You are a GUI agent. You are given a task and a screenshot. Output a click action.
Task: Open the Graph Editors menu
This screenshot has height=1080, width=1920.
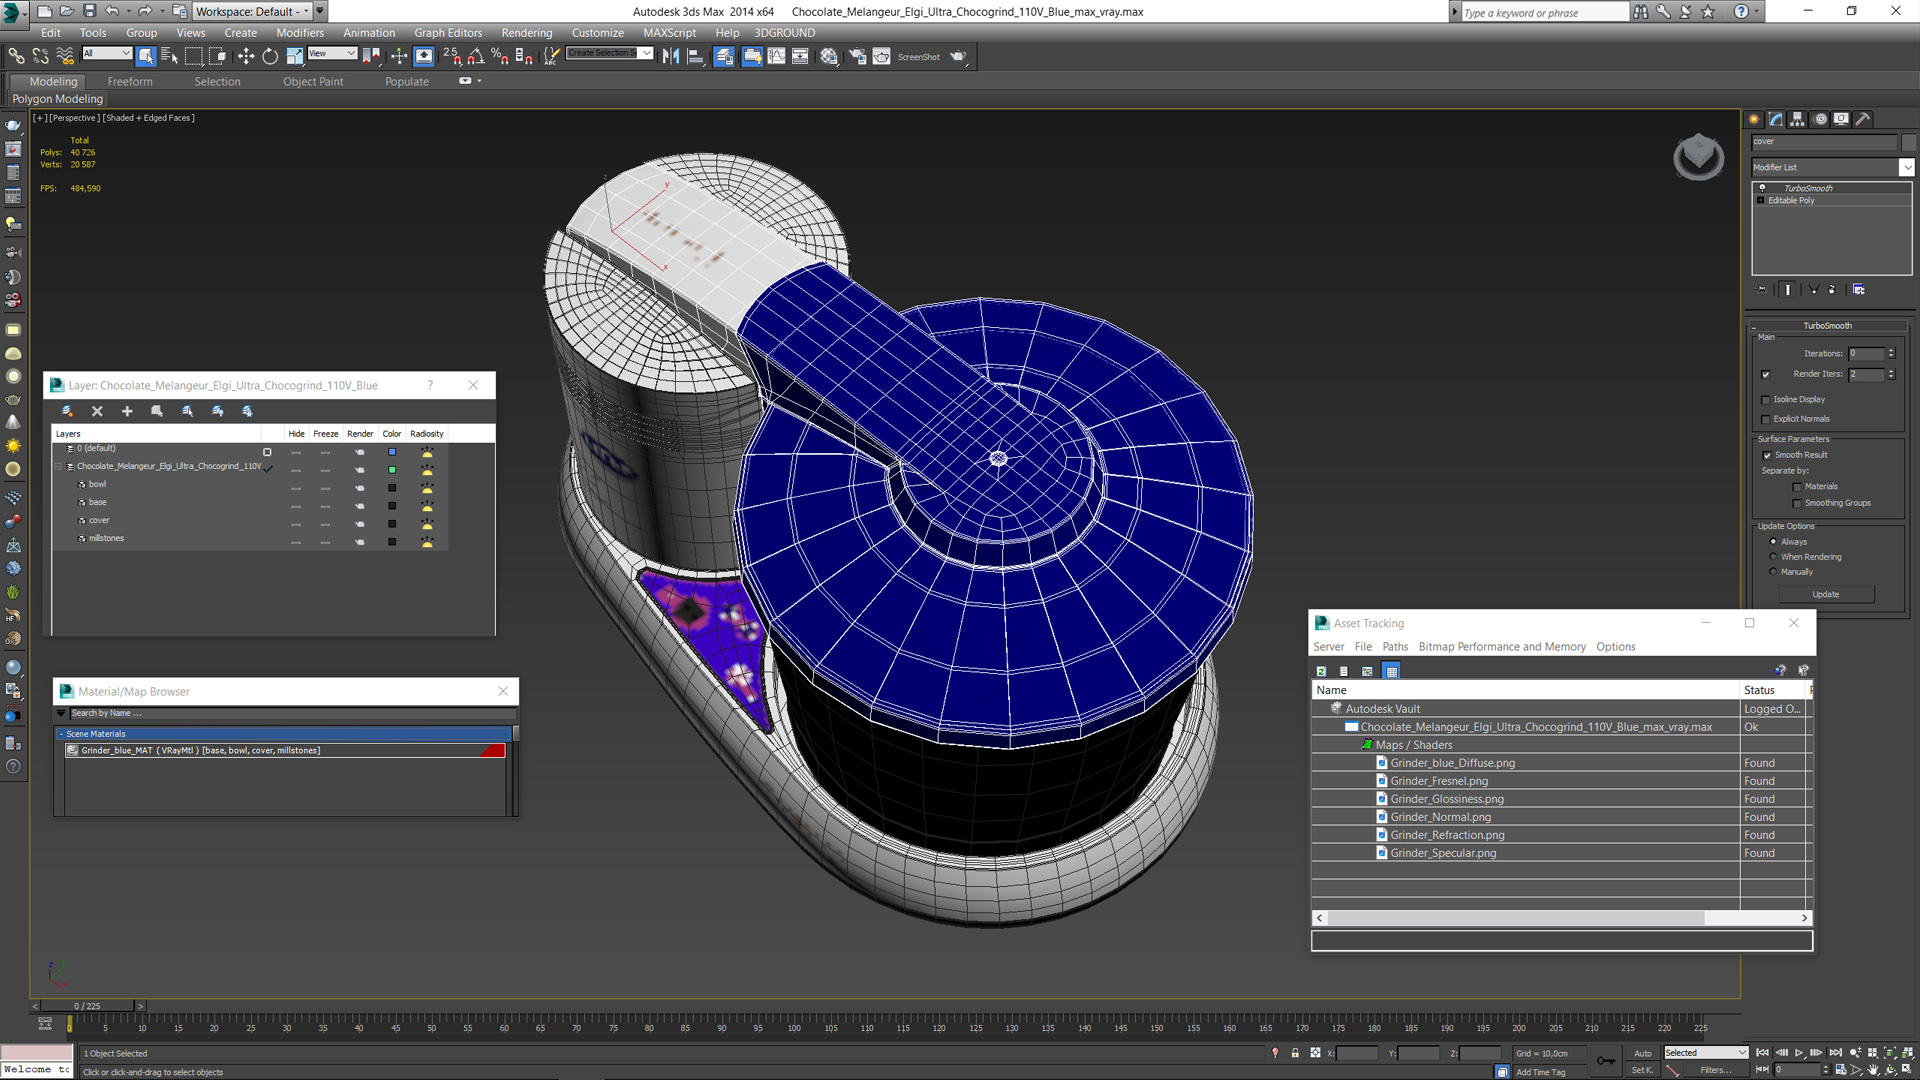tap(448, 33)
